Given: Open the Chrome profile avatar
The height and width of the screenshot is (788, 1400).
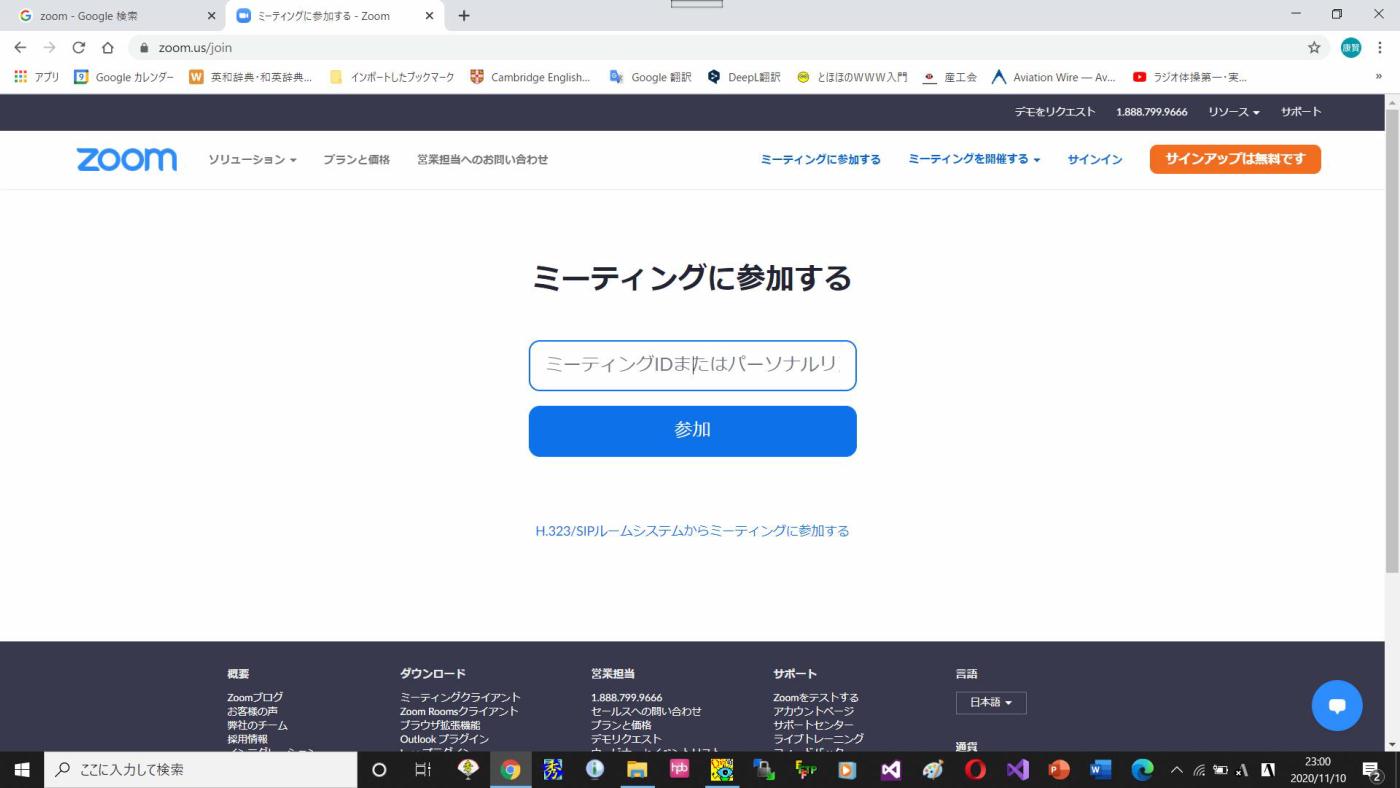Looking at the screenshot, I should tap(1351, 47).
